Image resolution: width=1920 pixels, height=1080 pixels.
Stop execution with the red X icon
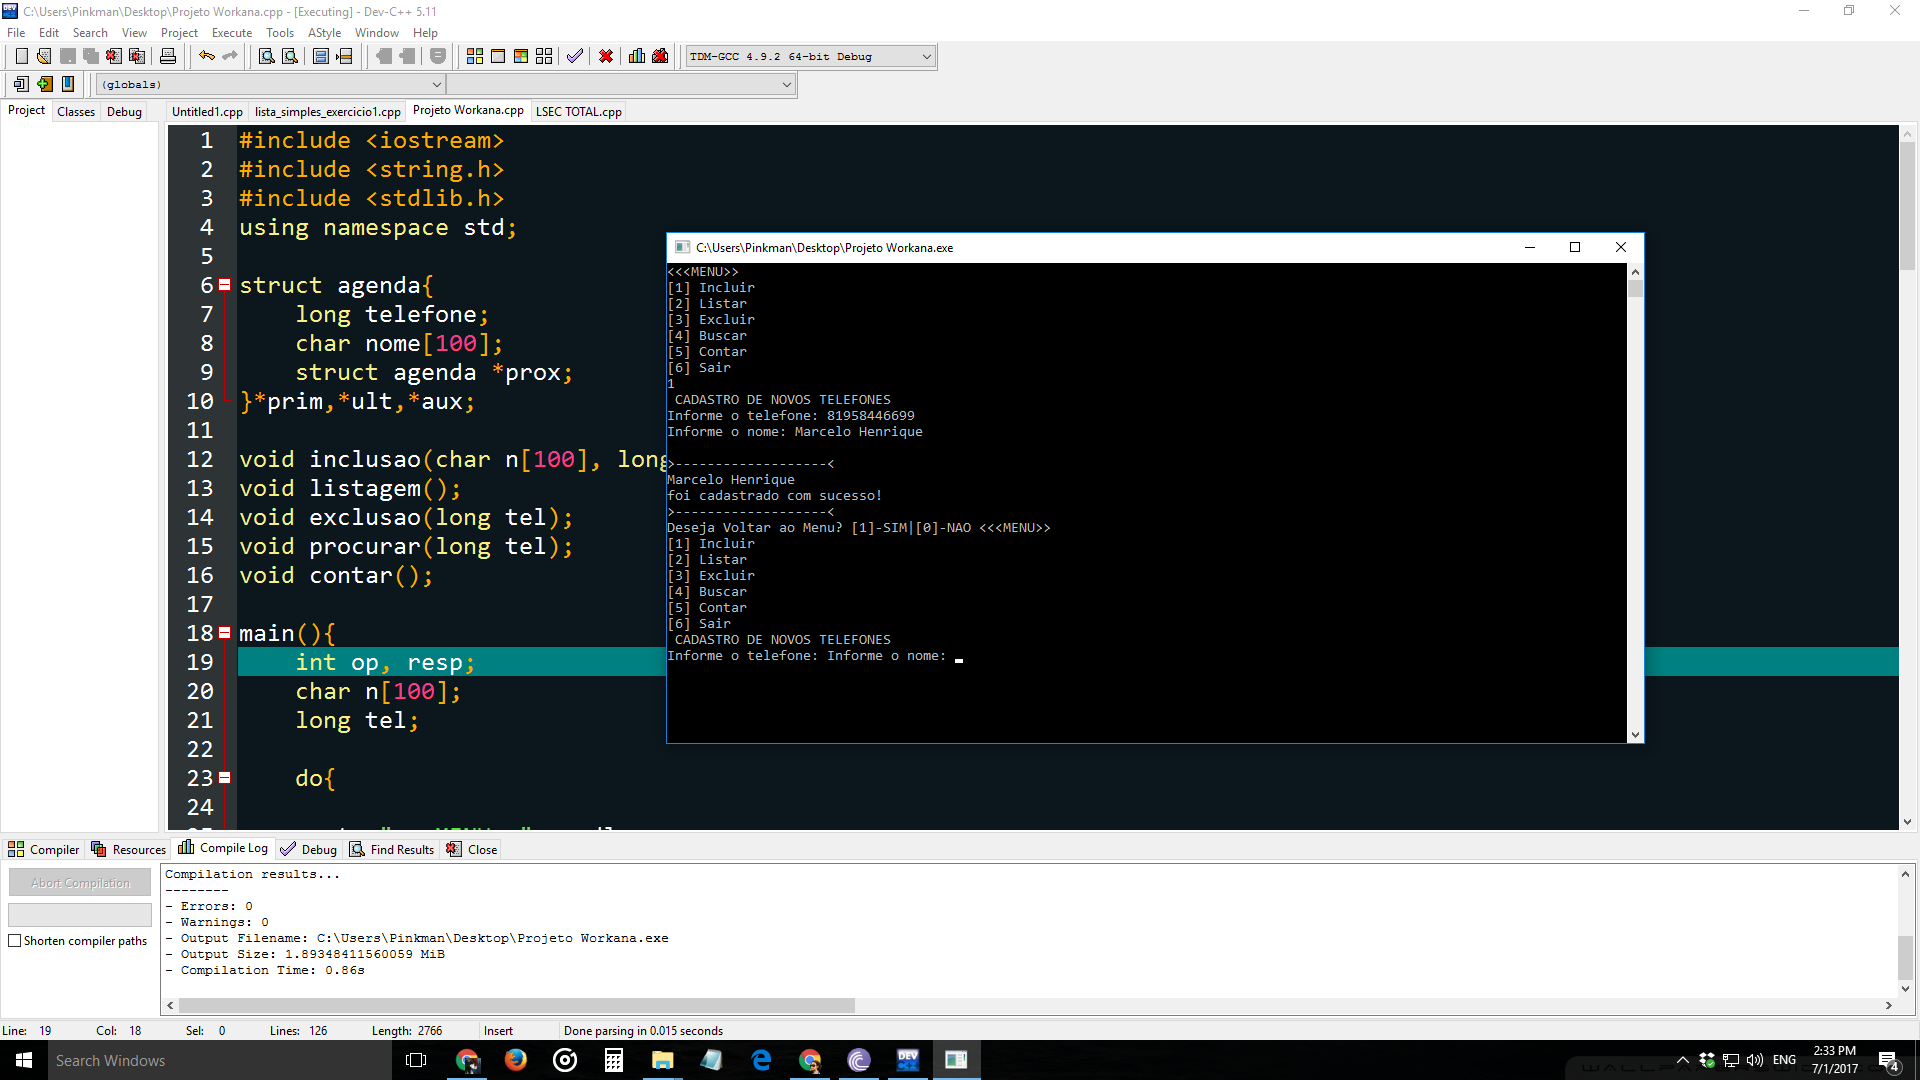pyautogui.click(x=606, y=56)
